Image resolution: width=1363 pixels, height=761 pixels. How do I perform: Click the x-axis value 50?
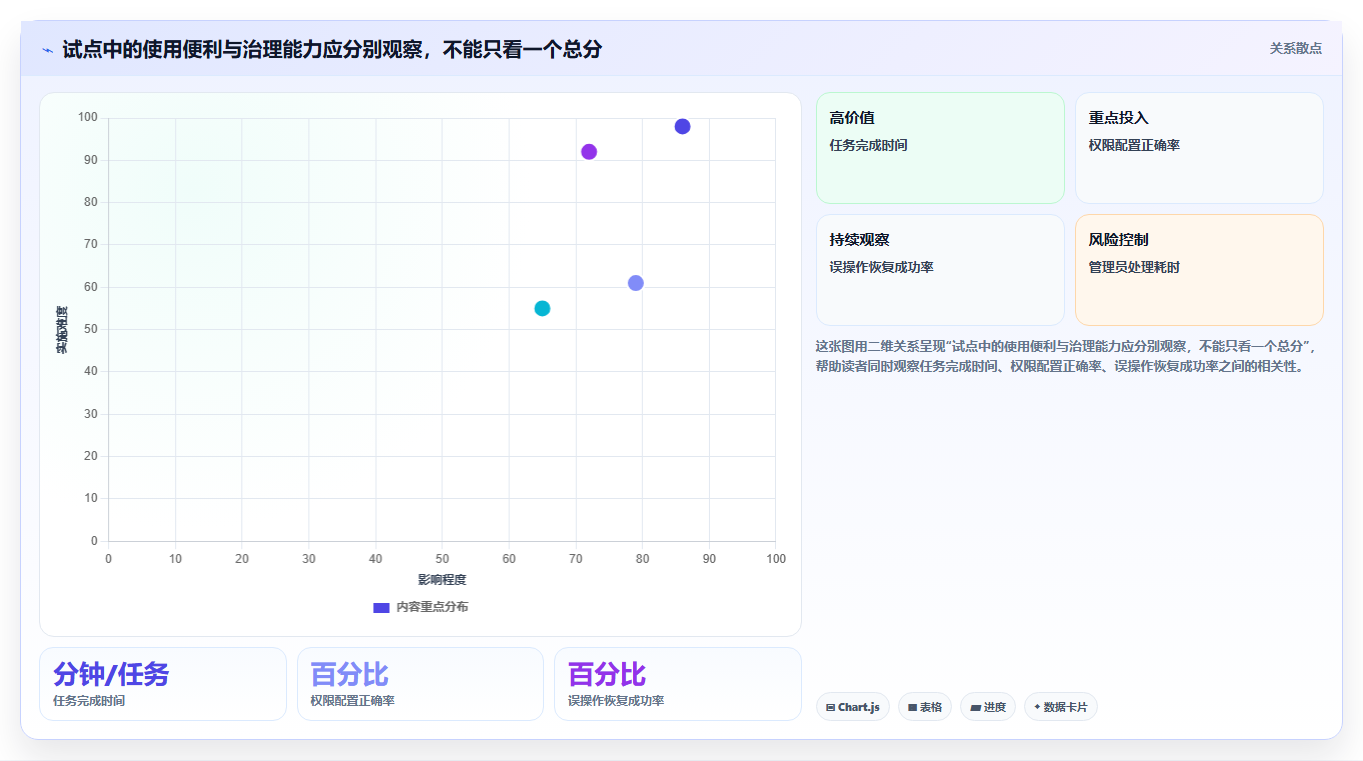click(x=442, y=559)
